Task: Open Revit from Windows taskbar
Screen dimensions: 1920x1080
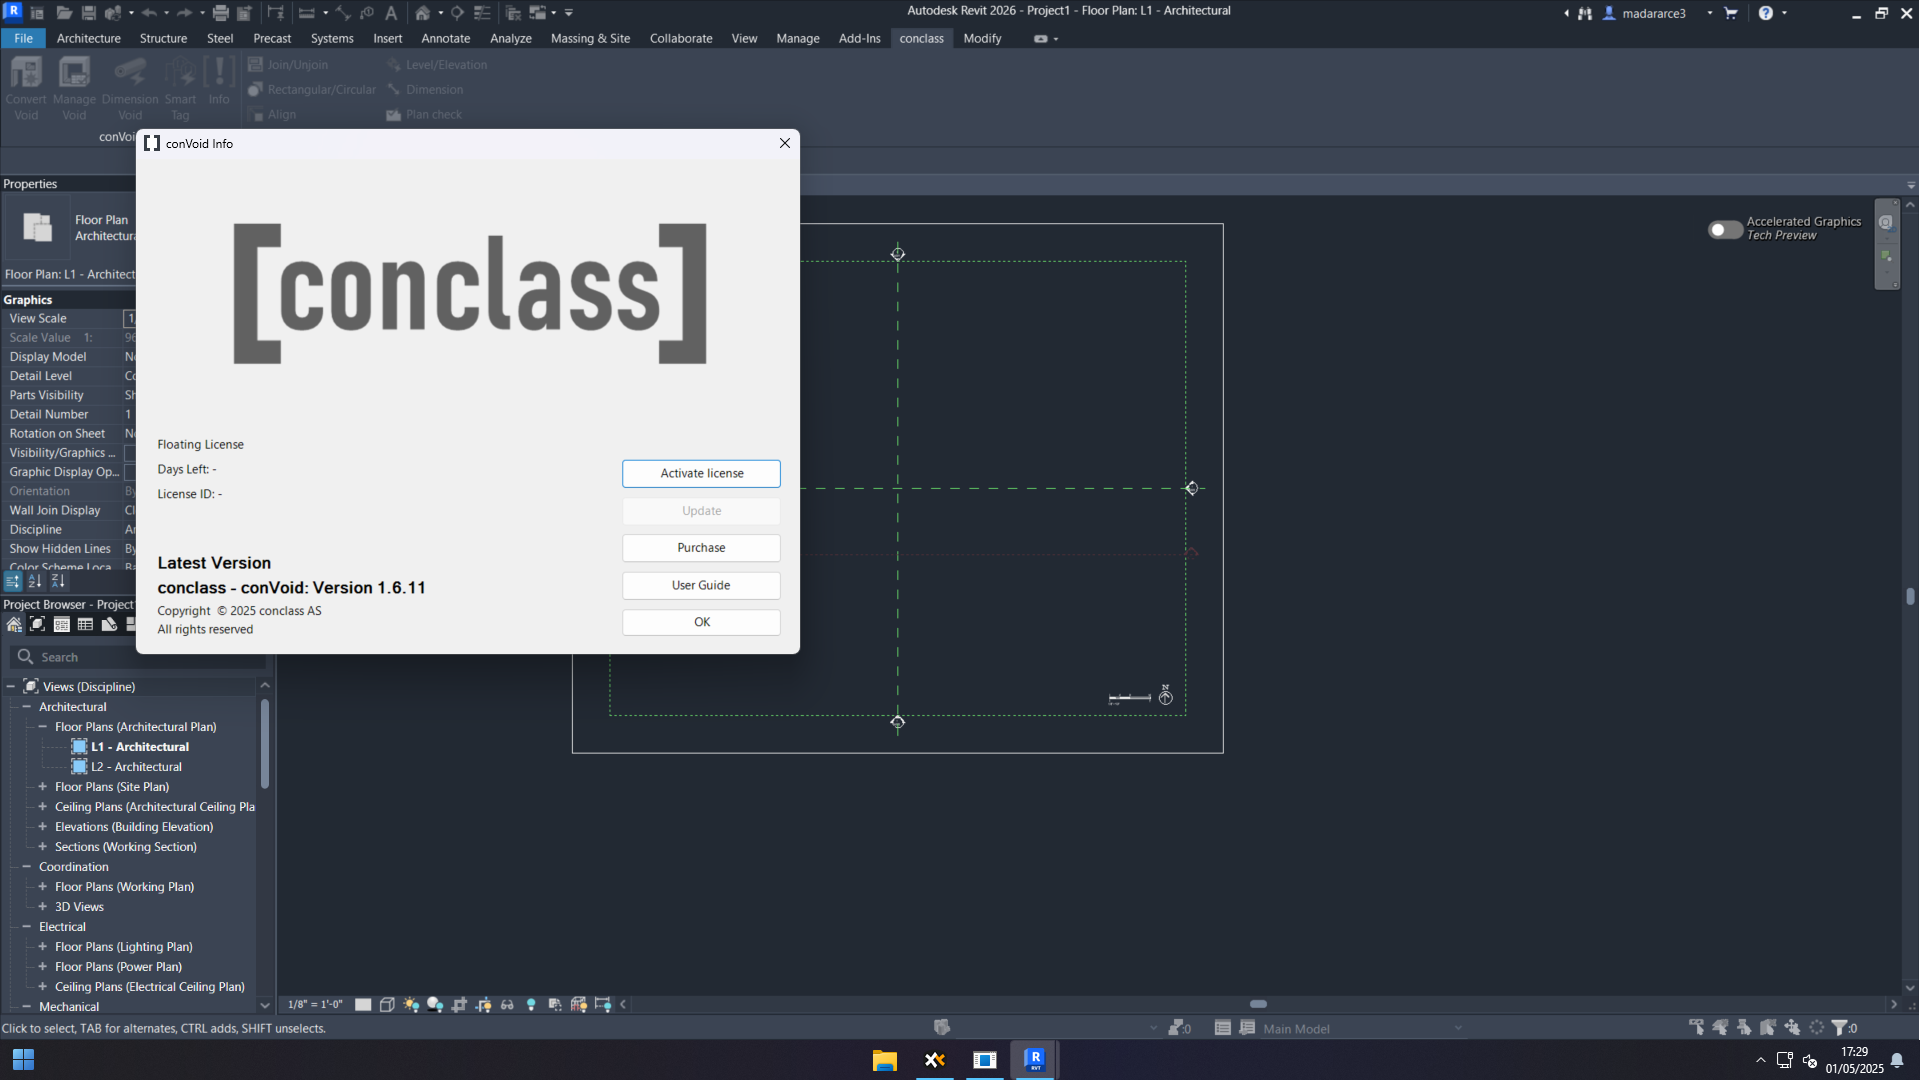Action: (1035, 1060)
